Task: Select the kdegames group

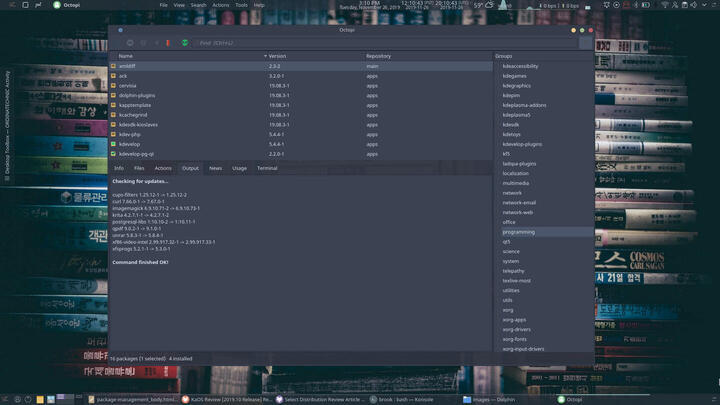Action: pos(514,76)
